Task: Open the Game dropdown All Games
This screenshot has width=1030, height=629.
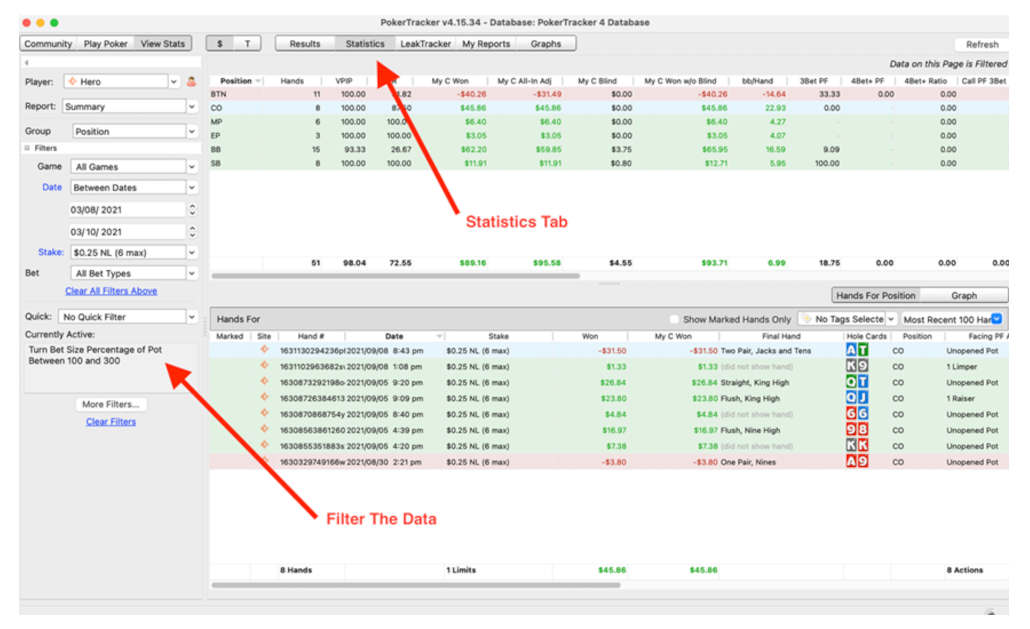Action: [134, 167]
